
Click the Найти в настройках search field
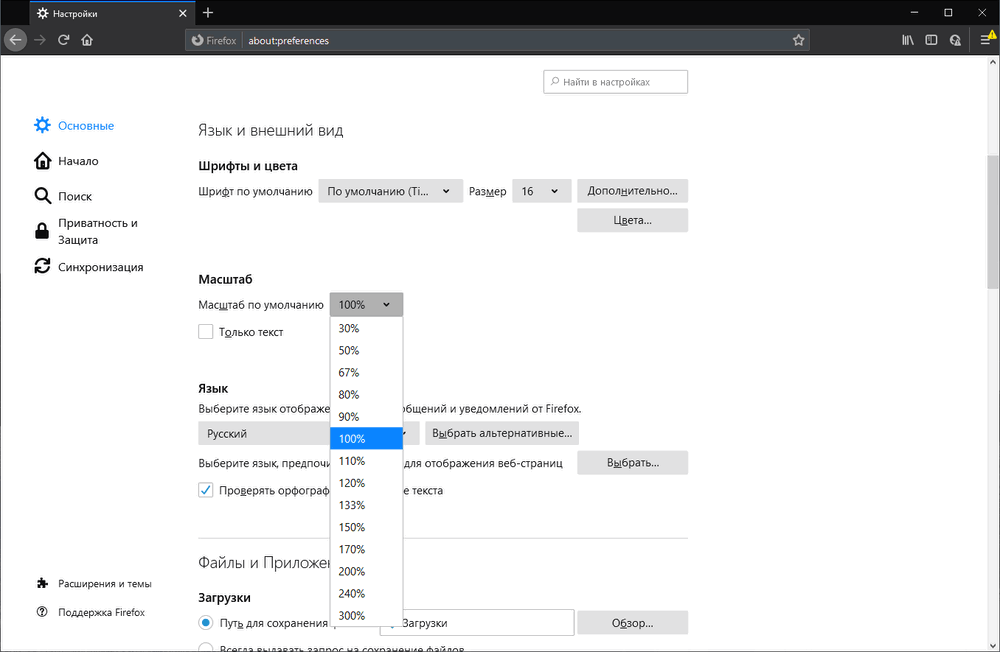click(615, 81)
